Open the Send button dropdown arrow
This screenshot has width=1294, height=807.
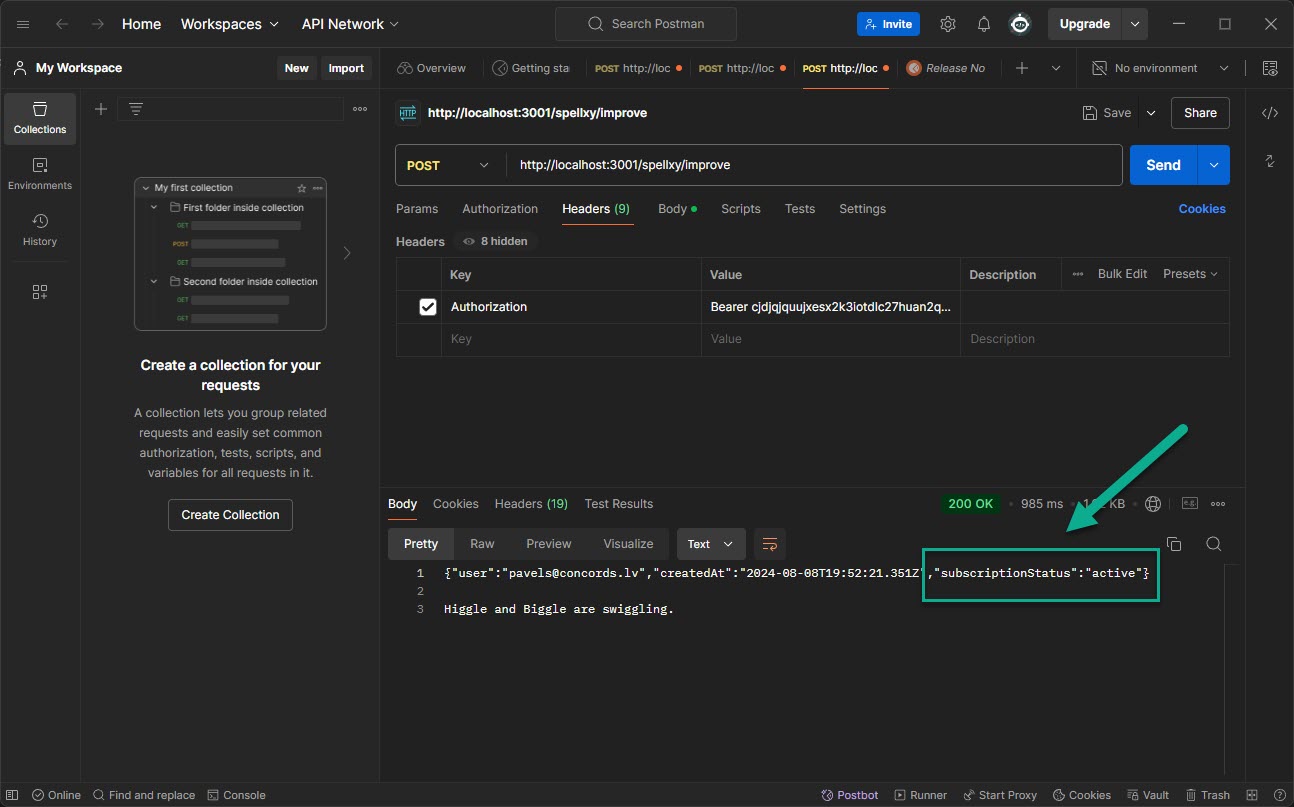point(1214,165)
